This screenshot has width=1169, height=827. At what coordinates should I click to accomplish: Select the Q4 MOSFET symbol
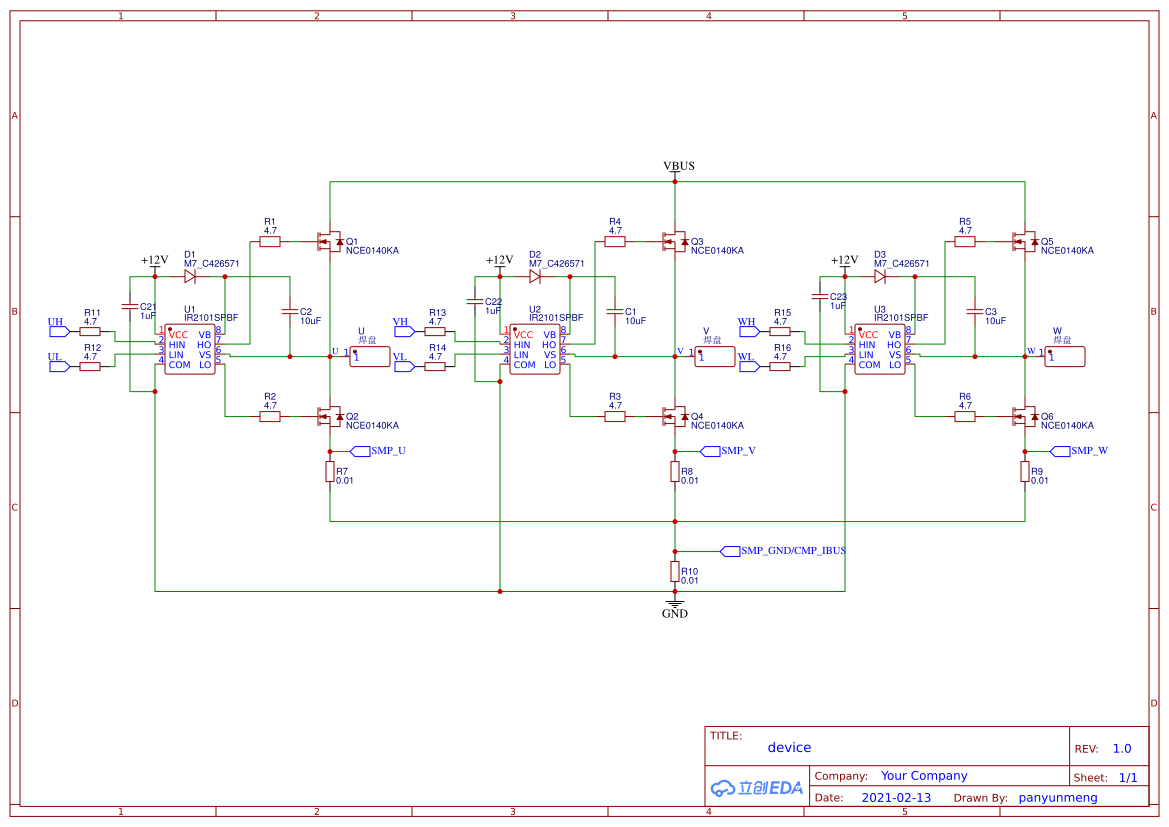coord(675,416)
